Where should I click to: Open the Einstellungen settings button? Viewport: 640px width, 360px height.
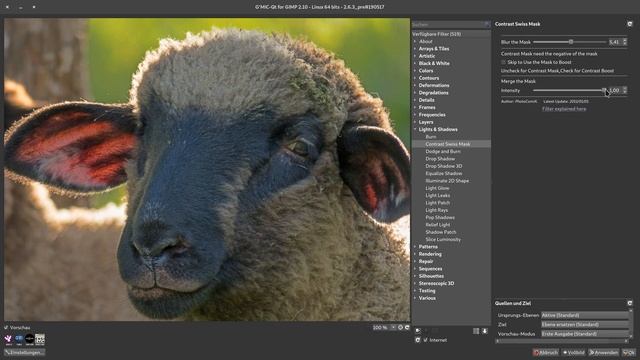pos(24,352)
